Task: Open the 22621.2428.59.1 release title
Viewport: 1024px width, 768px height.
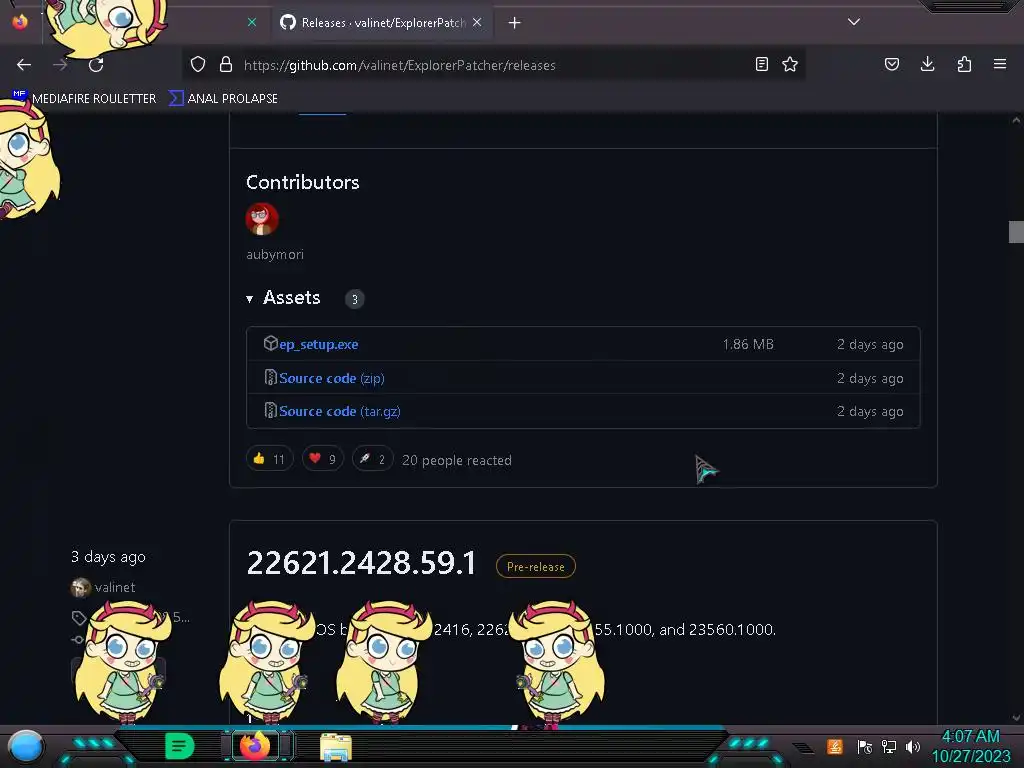Action: [362, 563]
